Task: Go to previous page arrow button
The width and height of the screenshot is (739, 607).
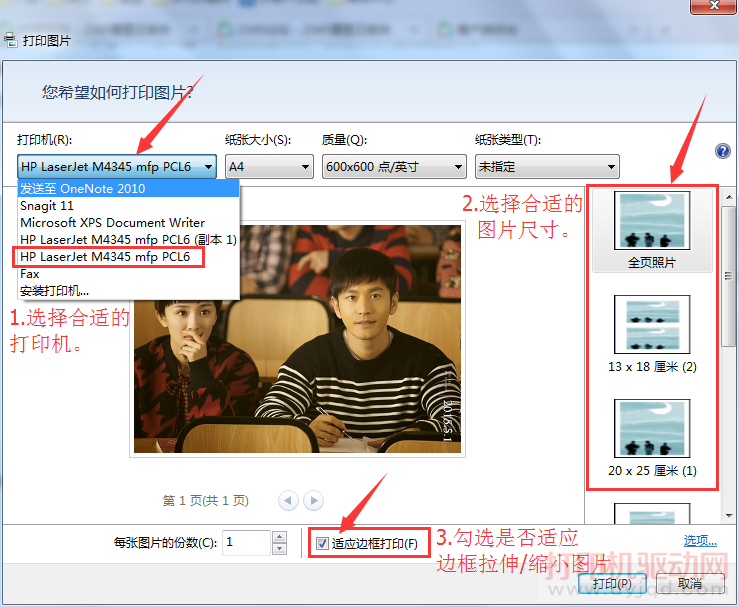Action: coord(288,500)
